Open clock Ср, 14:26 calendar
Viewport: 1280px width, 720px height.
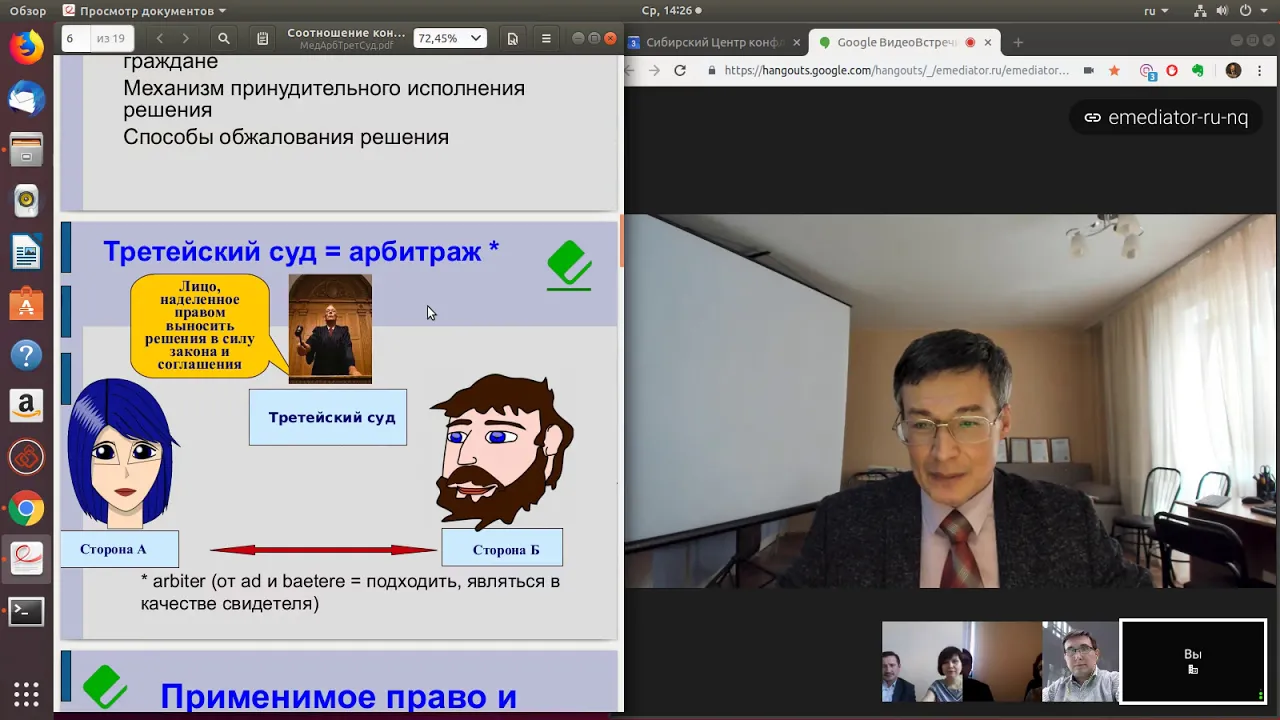click(x=670, y=10)
